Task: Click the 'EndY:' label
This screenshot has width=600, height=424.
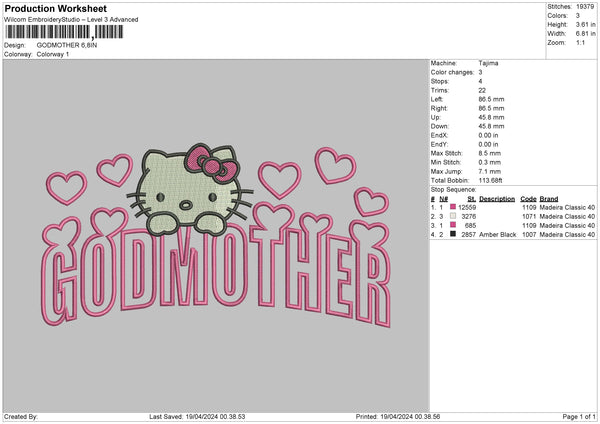Action: [x=439, y=144]
